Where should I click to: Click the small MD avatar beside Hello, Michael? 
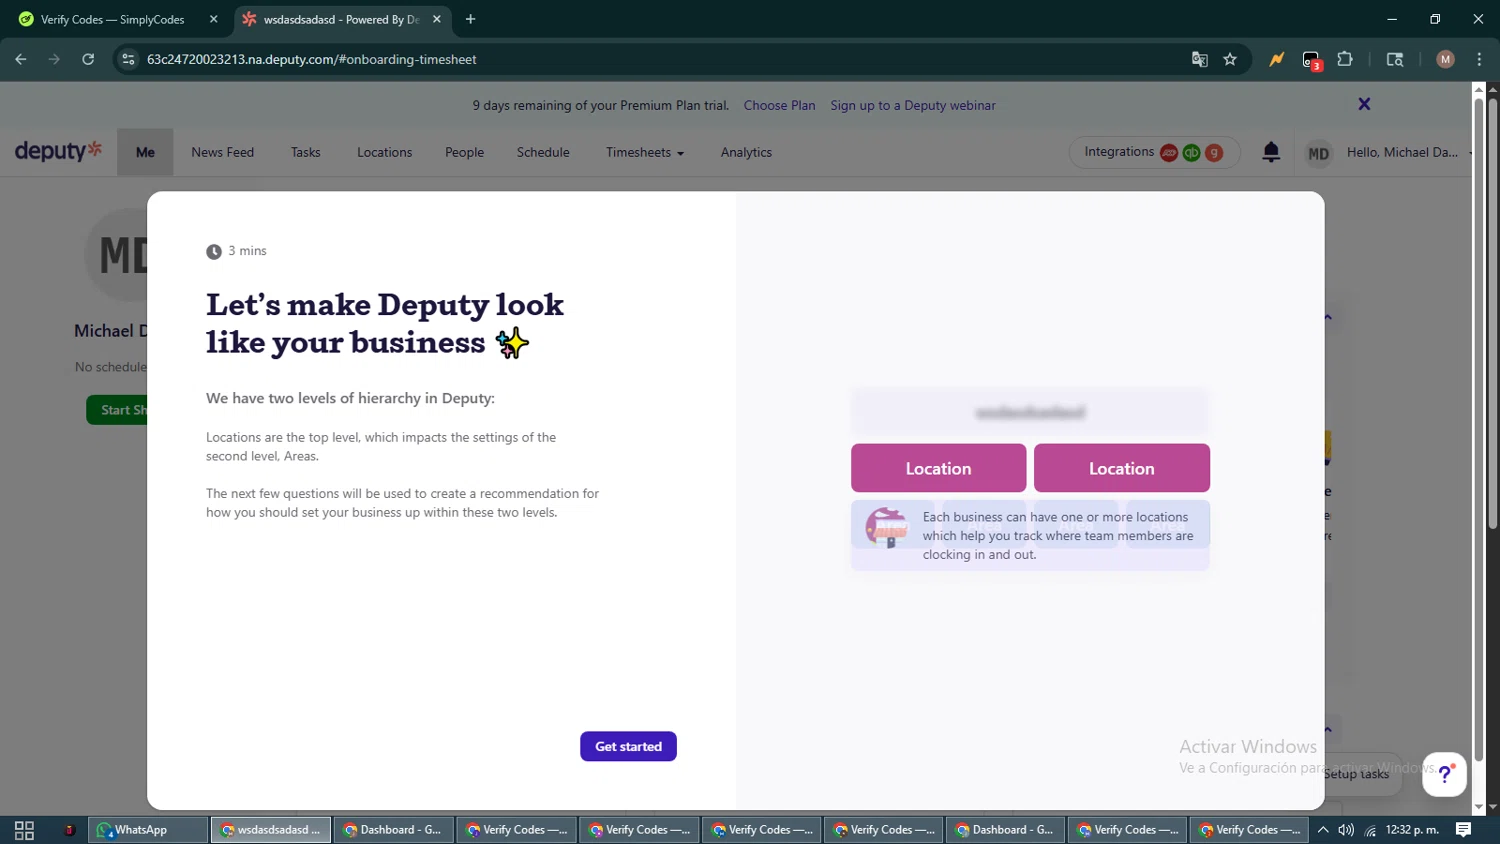pos(1318,153)
